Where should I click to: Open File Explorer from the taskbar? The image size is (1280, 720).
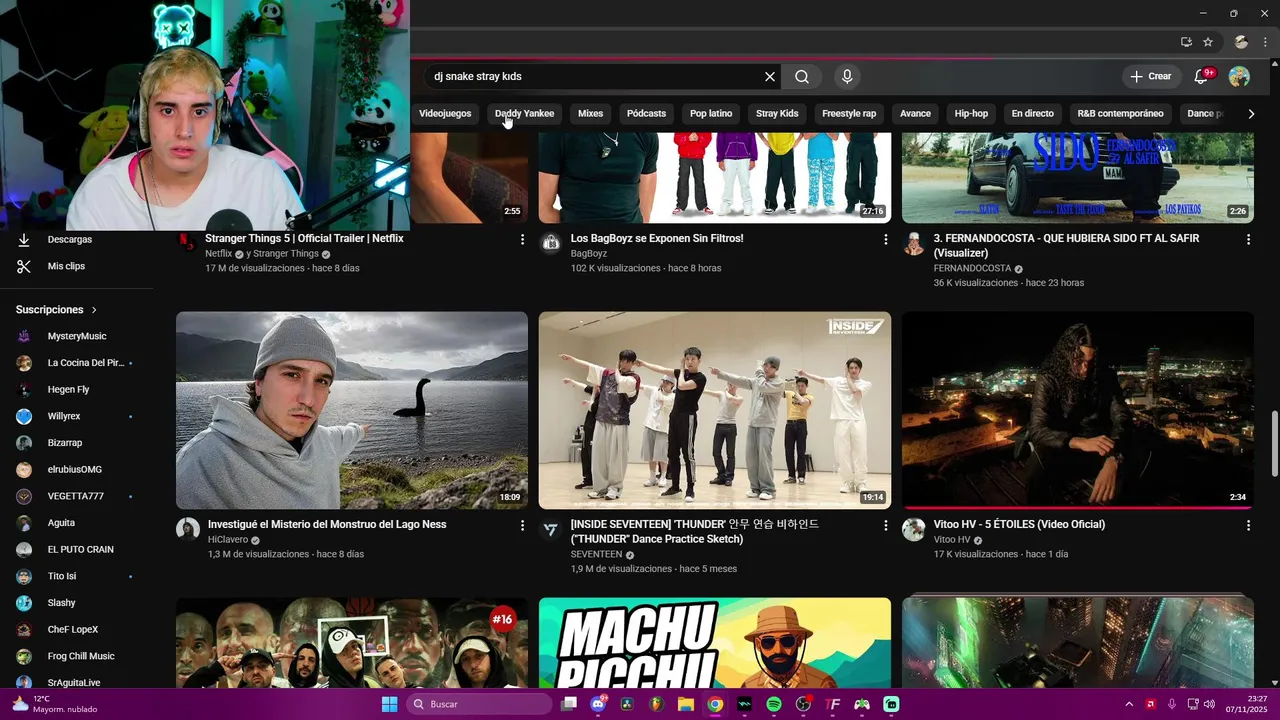(x=686, y=704)
